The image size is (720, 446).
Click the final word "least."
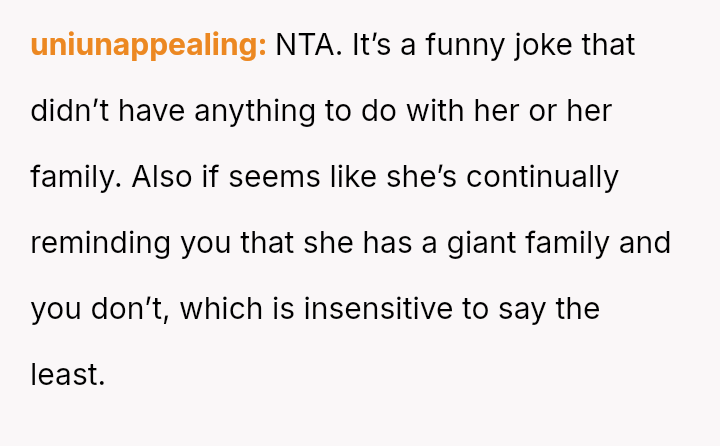click(x=67, y=376)
